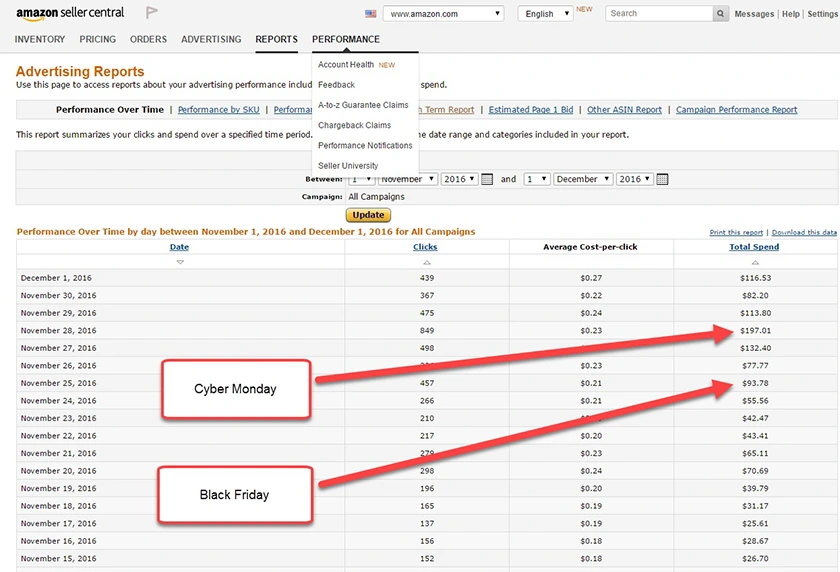Click the 475 clicks value

coord(427,313)
